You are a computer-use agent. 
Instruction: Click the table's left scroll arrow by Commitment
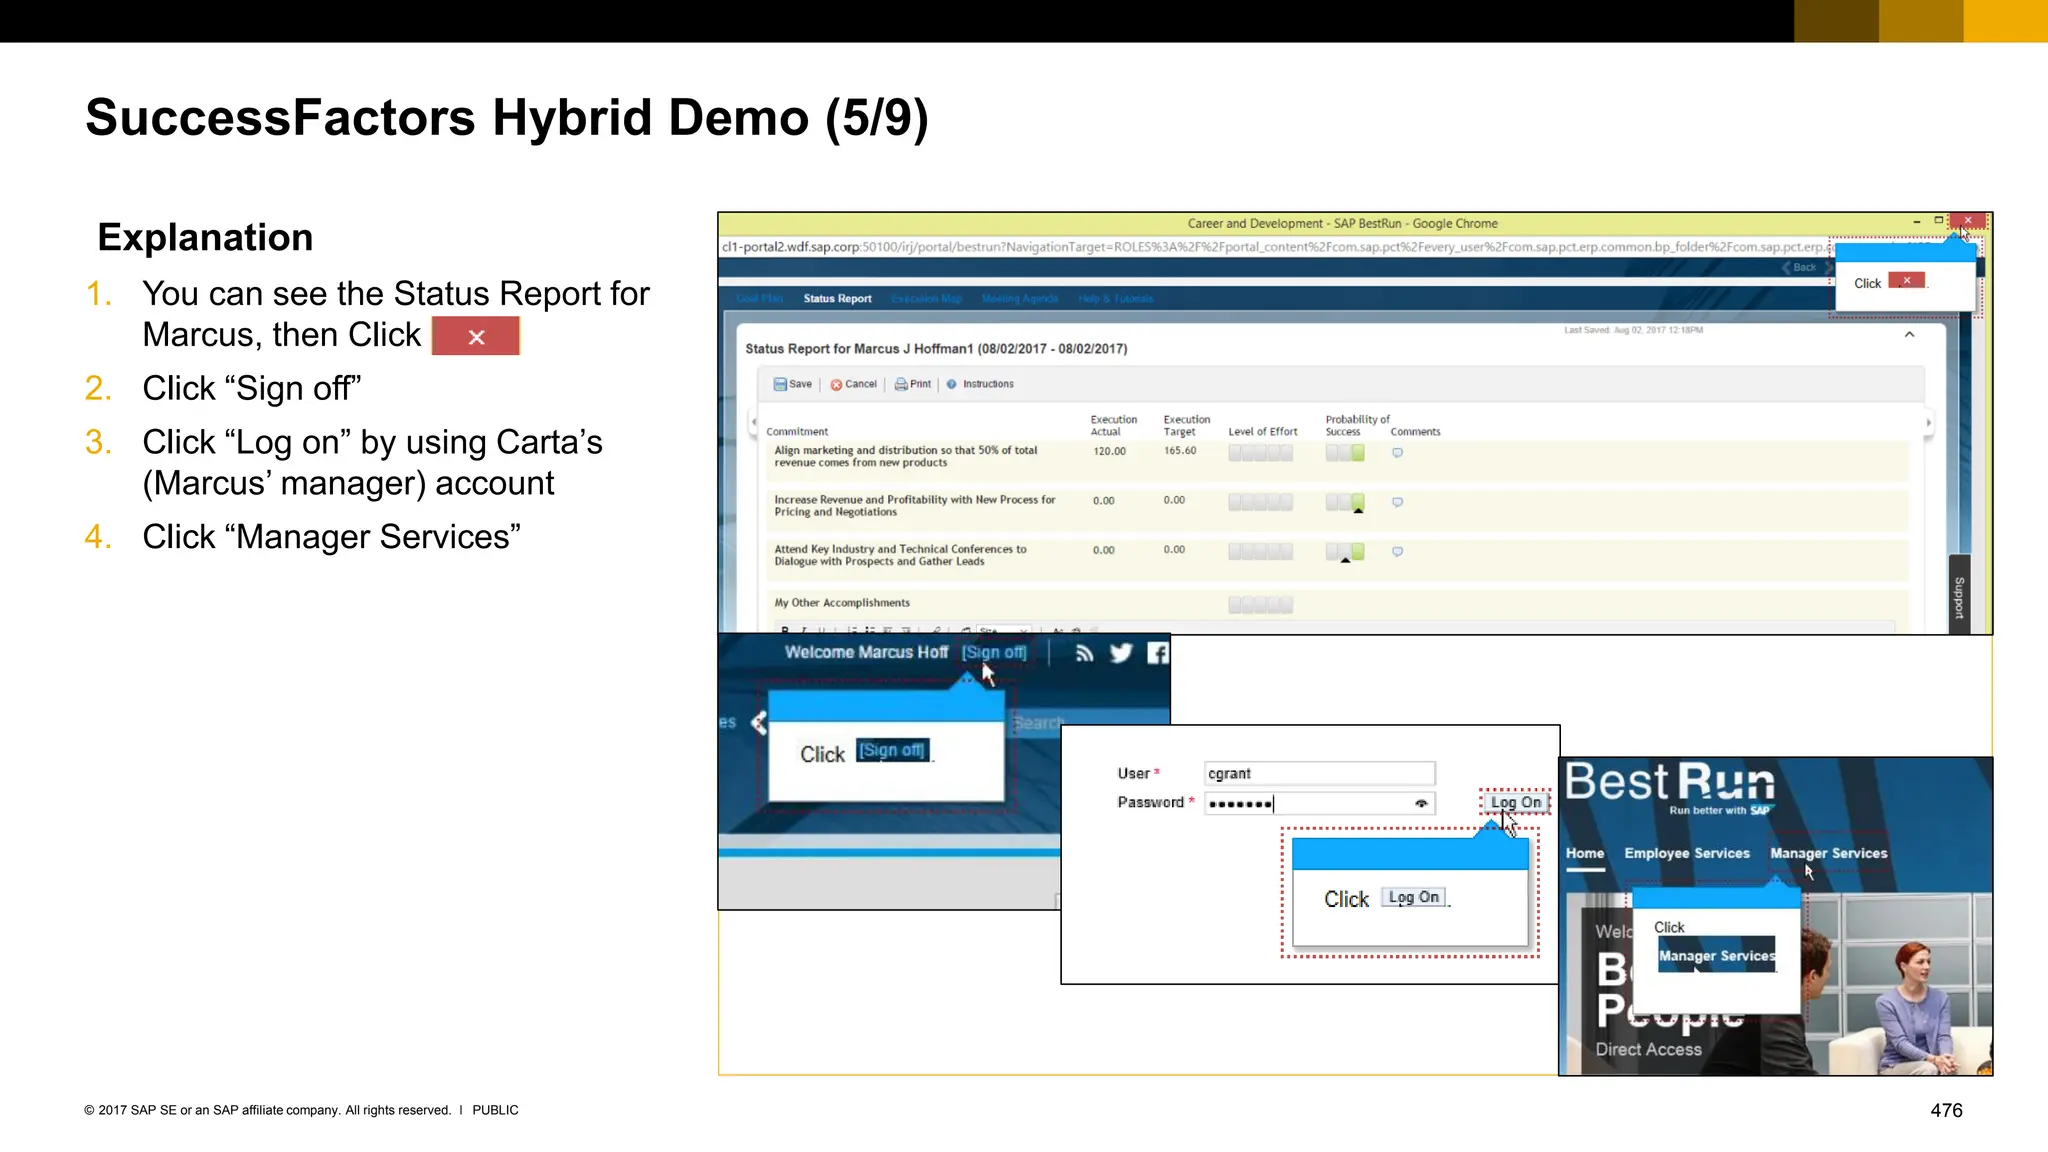(x=753, y=422)
